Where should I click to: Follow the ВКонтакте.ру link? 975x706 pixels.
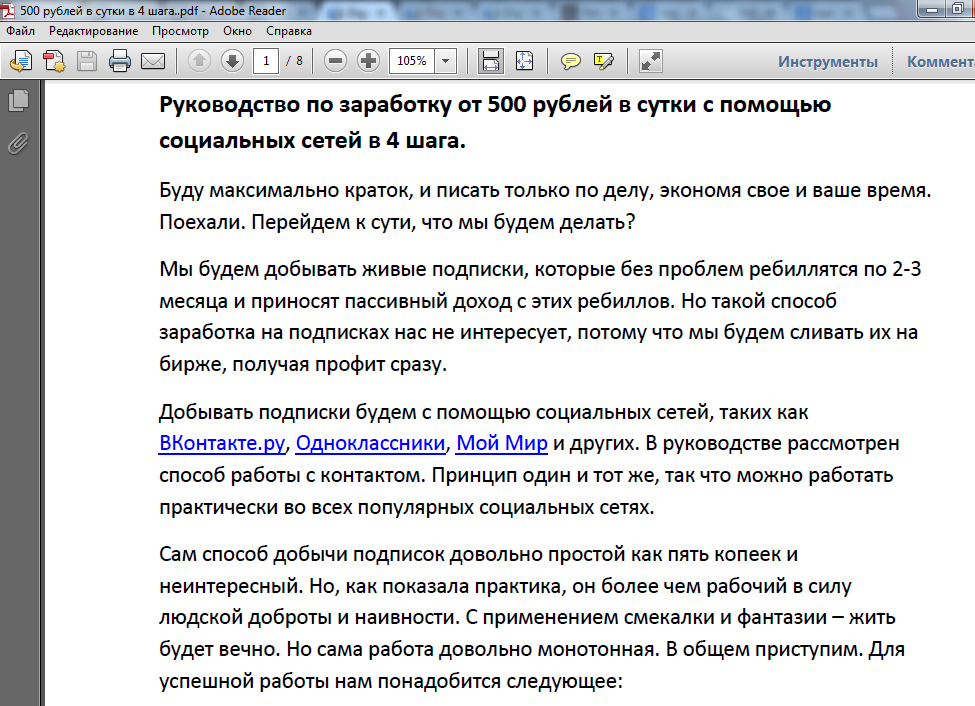pyautogui.click(x=222, y=443)
